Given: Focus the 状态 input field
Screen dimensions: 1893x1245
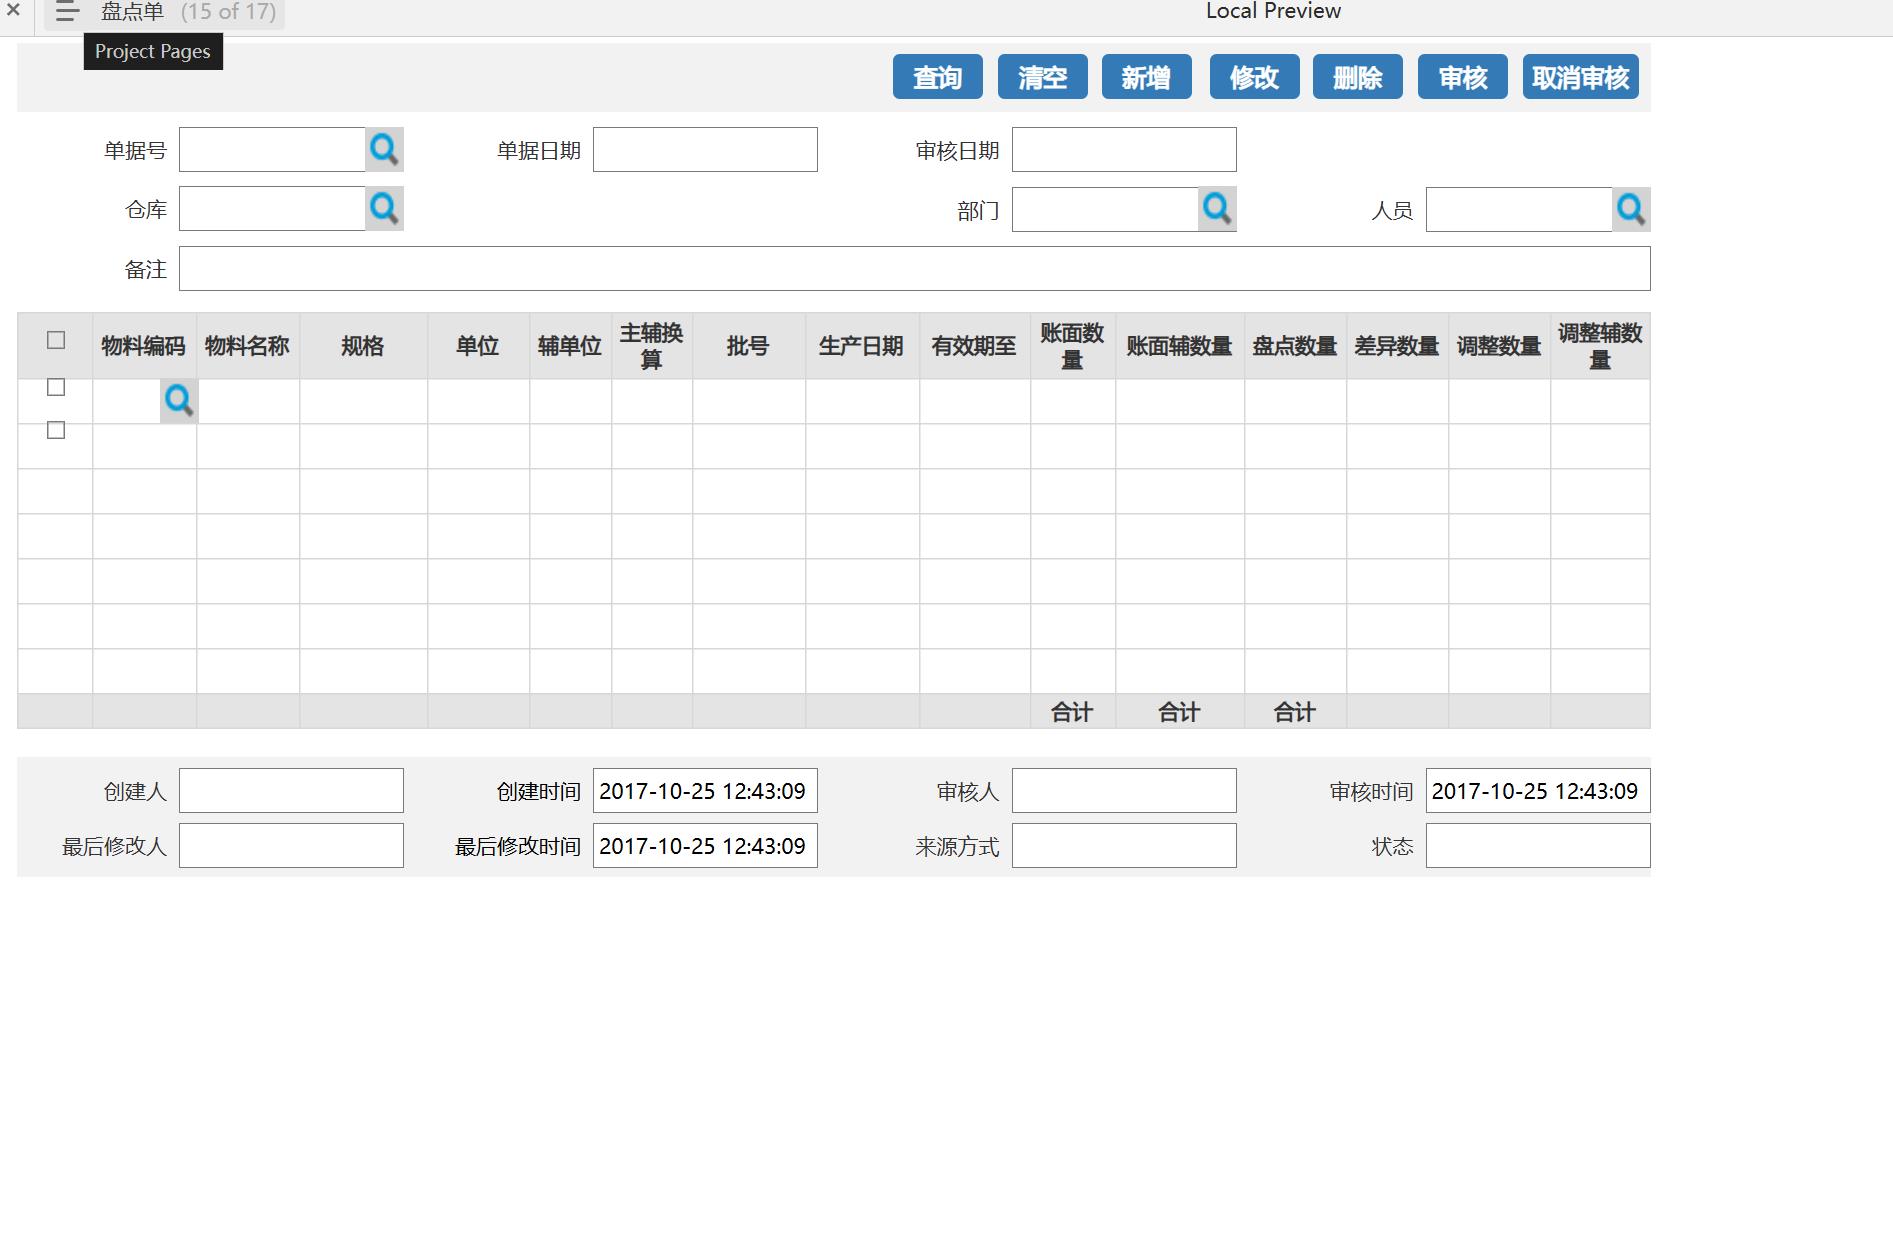Looking at the screenshot, I should [1538, 846].
